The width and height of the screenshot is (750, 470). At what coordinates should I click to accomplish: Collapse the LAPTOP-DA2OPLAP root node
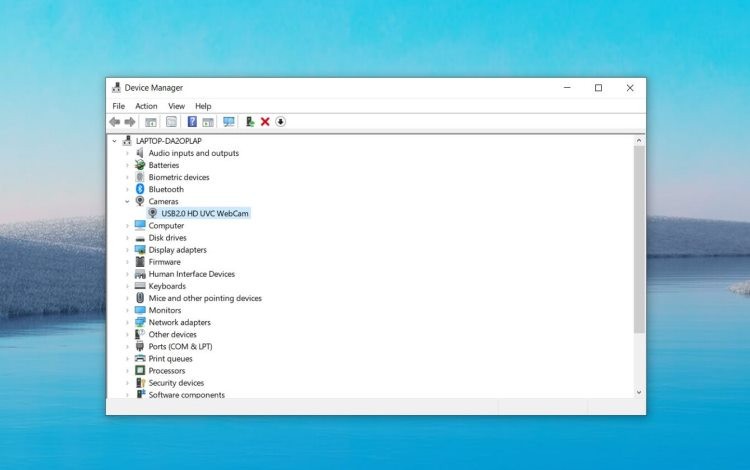(x=114, y=141)
